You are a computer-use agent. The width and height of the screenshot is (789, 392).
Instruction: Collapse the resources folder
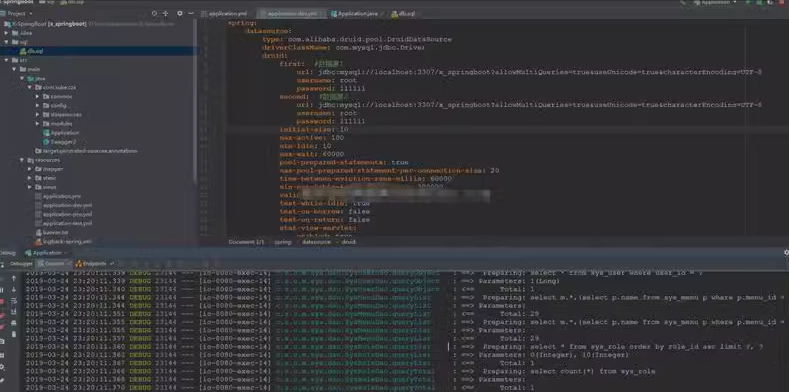(22, 160)
